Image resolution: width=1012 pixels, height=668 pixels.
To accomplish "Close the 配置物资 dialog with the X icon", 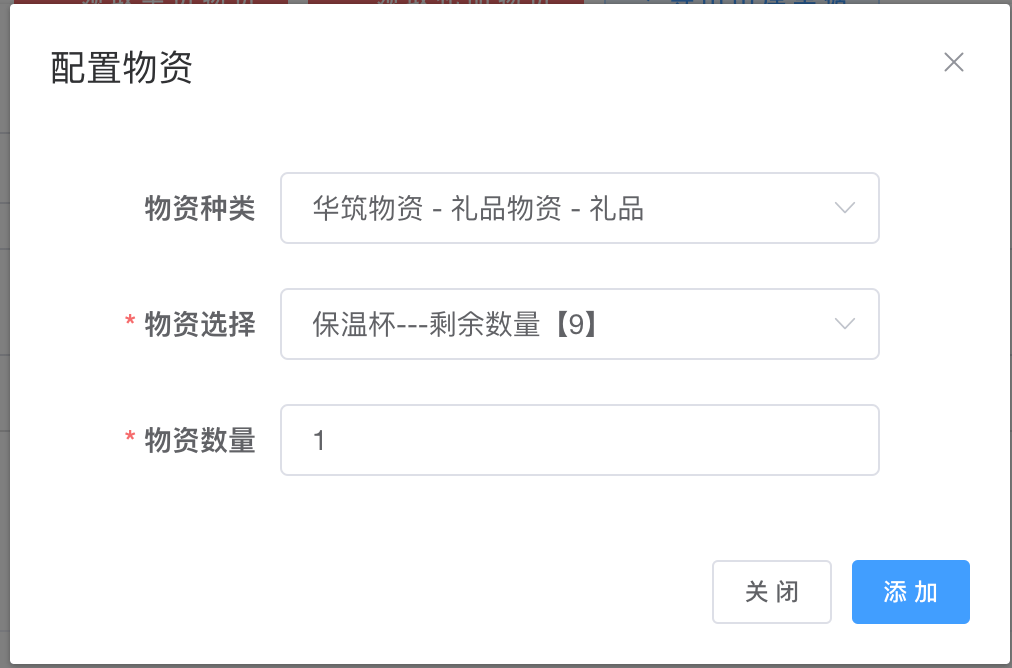I will [954, 63].
